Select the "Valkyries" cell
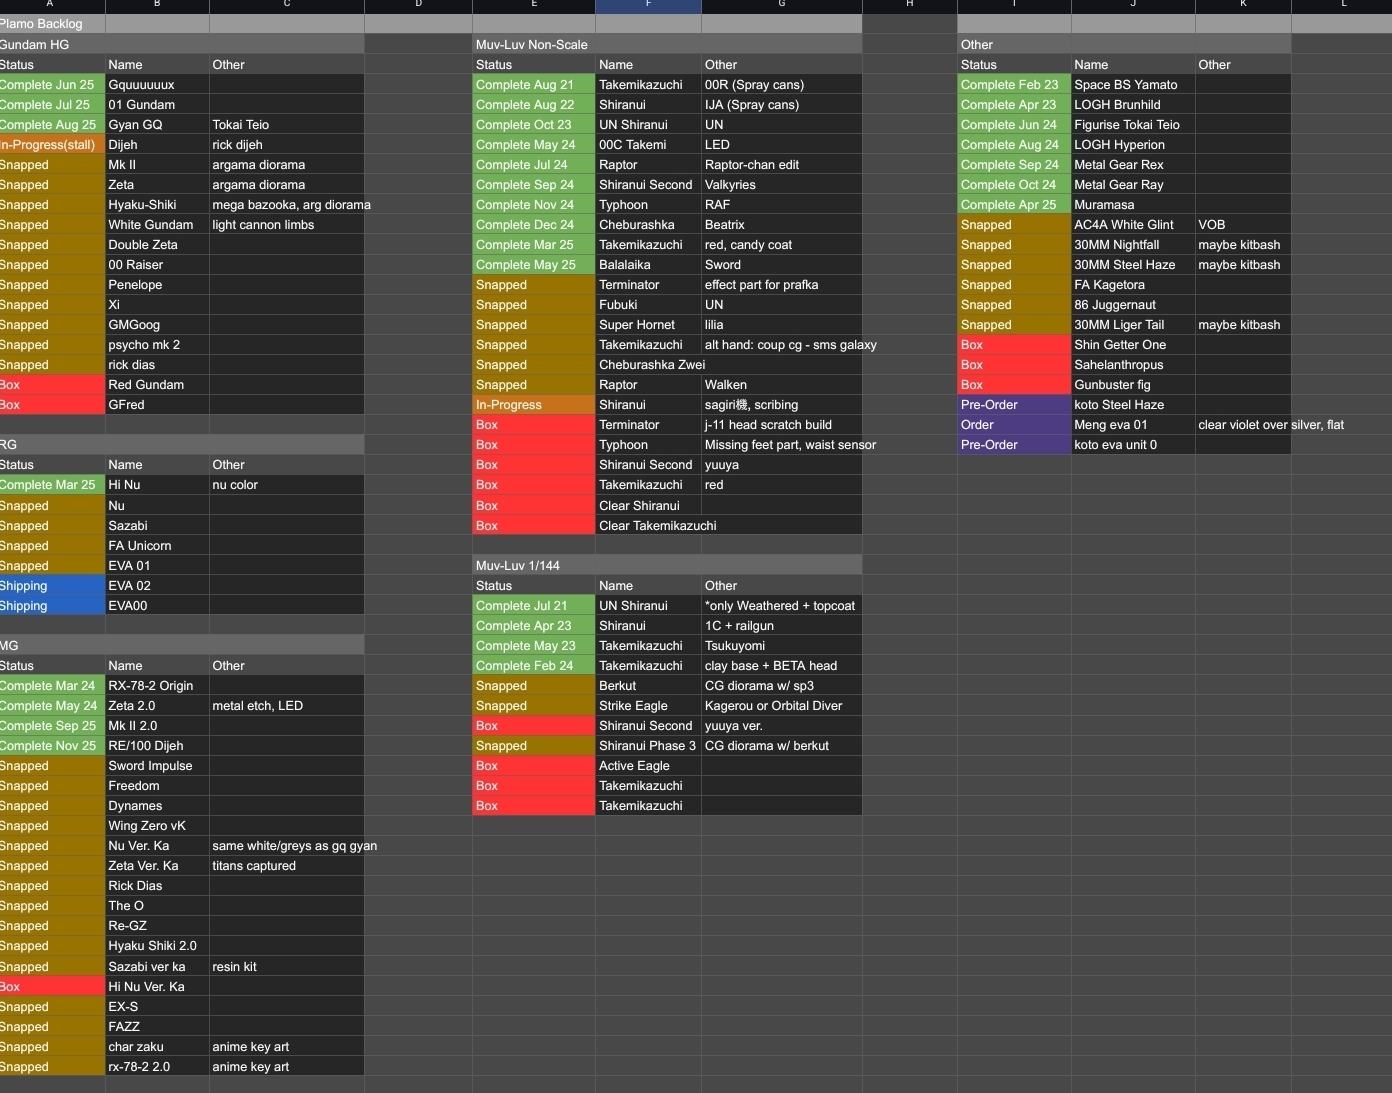 (781, 185)
